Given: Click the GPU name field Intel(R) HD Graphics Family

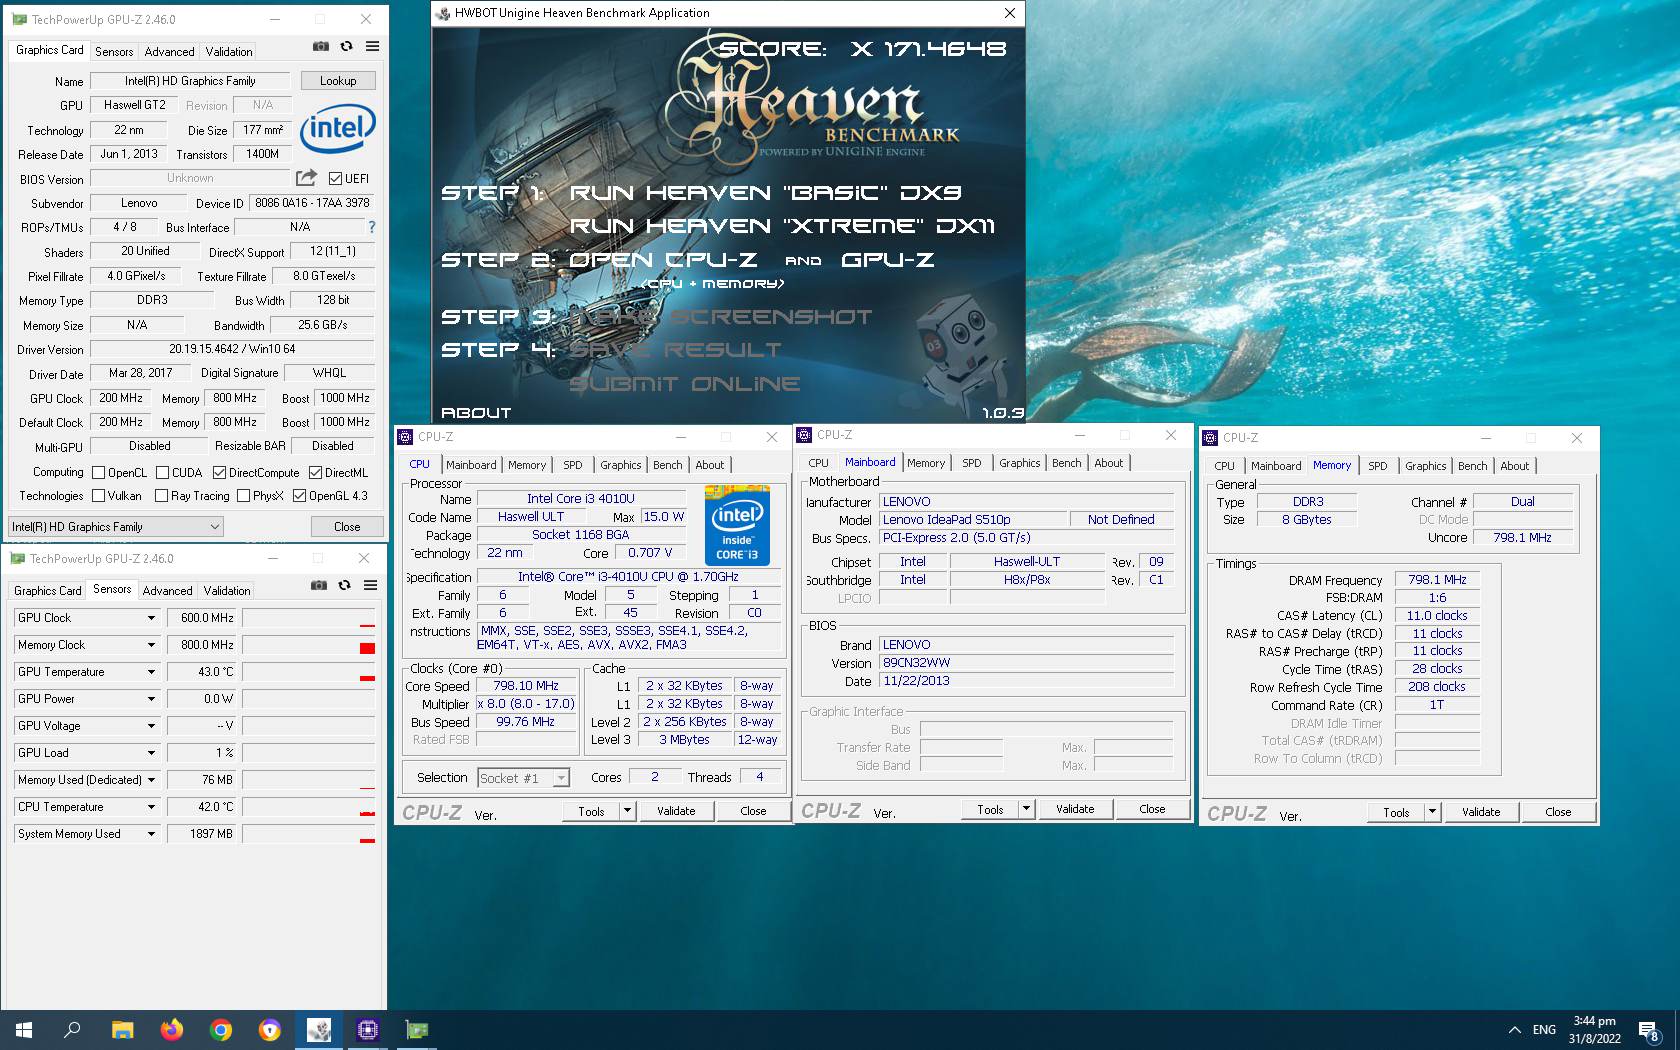Looking at the screenshot, I should click(x=190, y=81).
